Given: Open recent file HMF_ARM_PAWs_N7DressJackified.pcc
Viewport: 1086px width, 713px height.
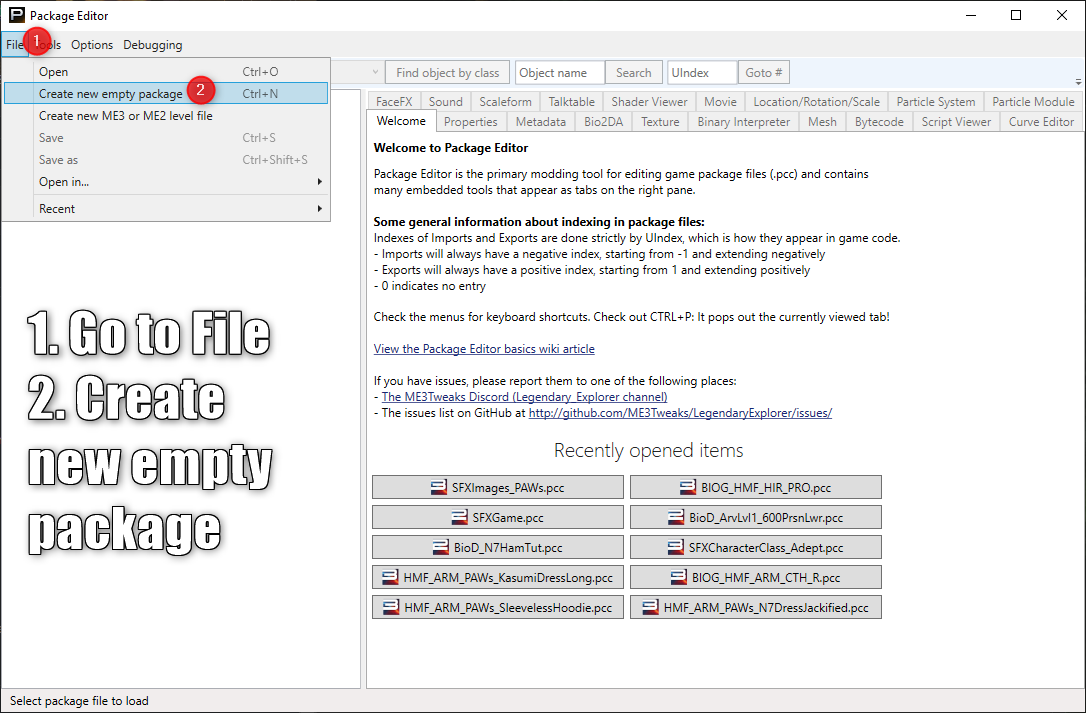Looking at the screenshot, I should click(756, 607).
